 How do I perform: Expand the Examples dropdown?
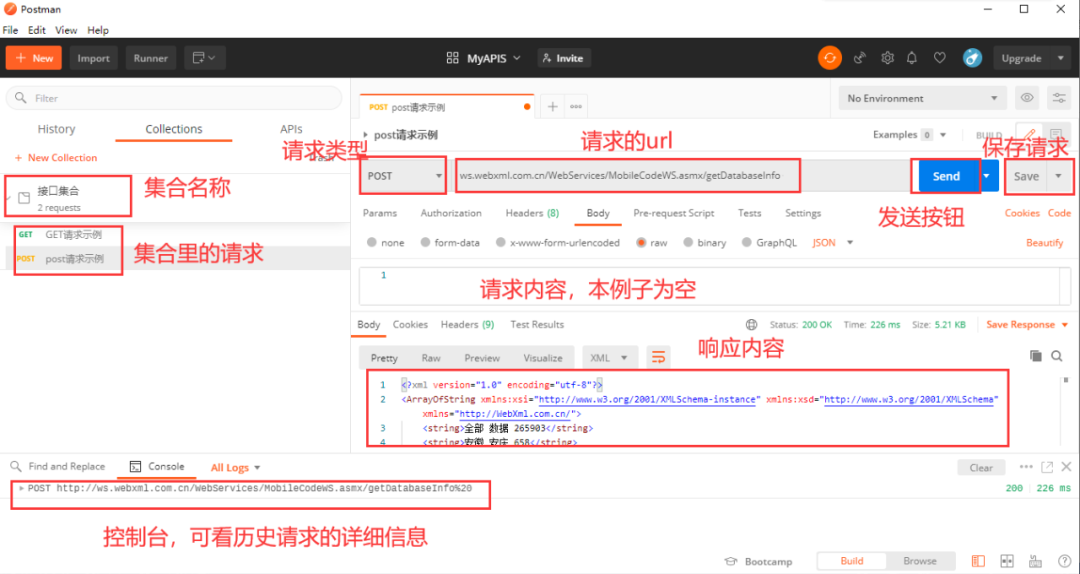pos(909,134)
